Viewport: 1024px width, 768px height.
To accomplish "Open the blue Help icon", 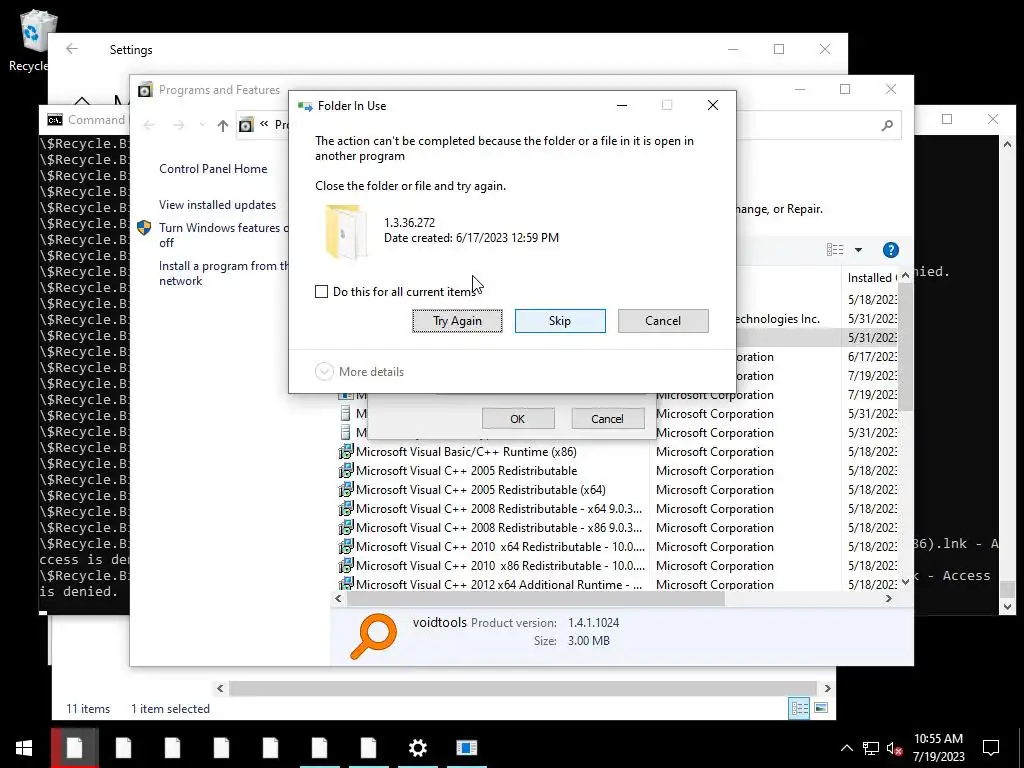I will [x=891, y=250].
